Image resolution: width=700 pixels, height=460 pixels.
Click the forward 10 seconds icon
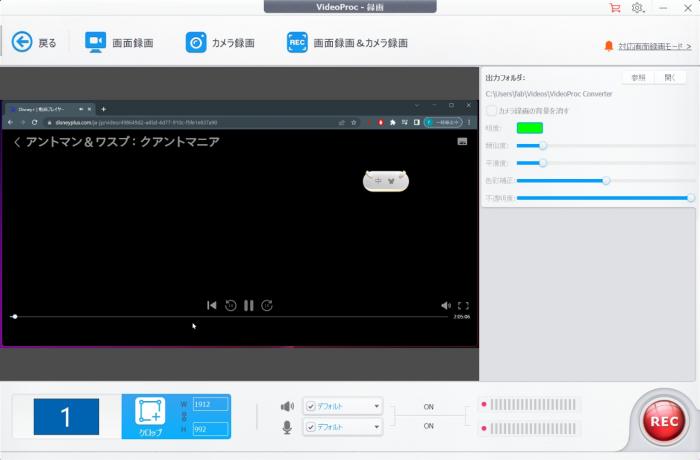(x=267, y=305)
